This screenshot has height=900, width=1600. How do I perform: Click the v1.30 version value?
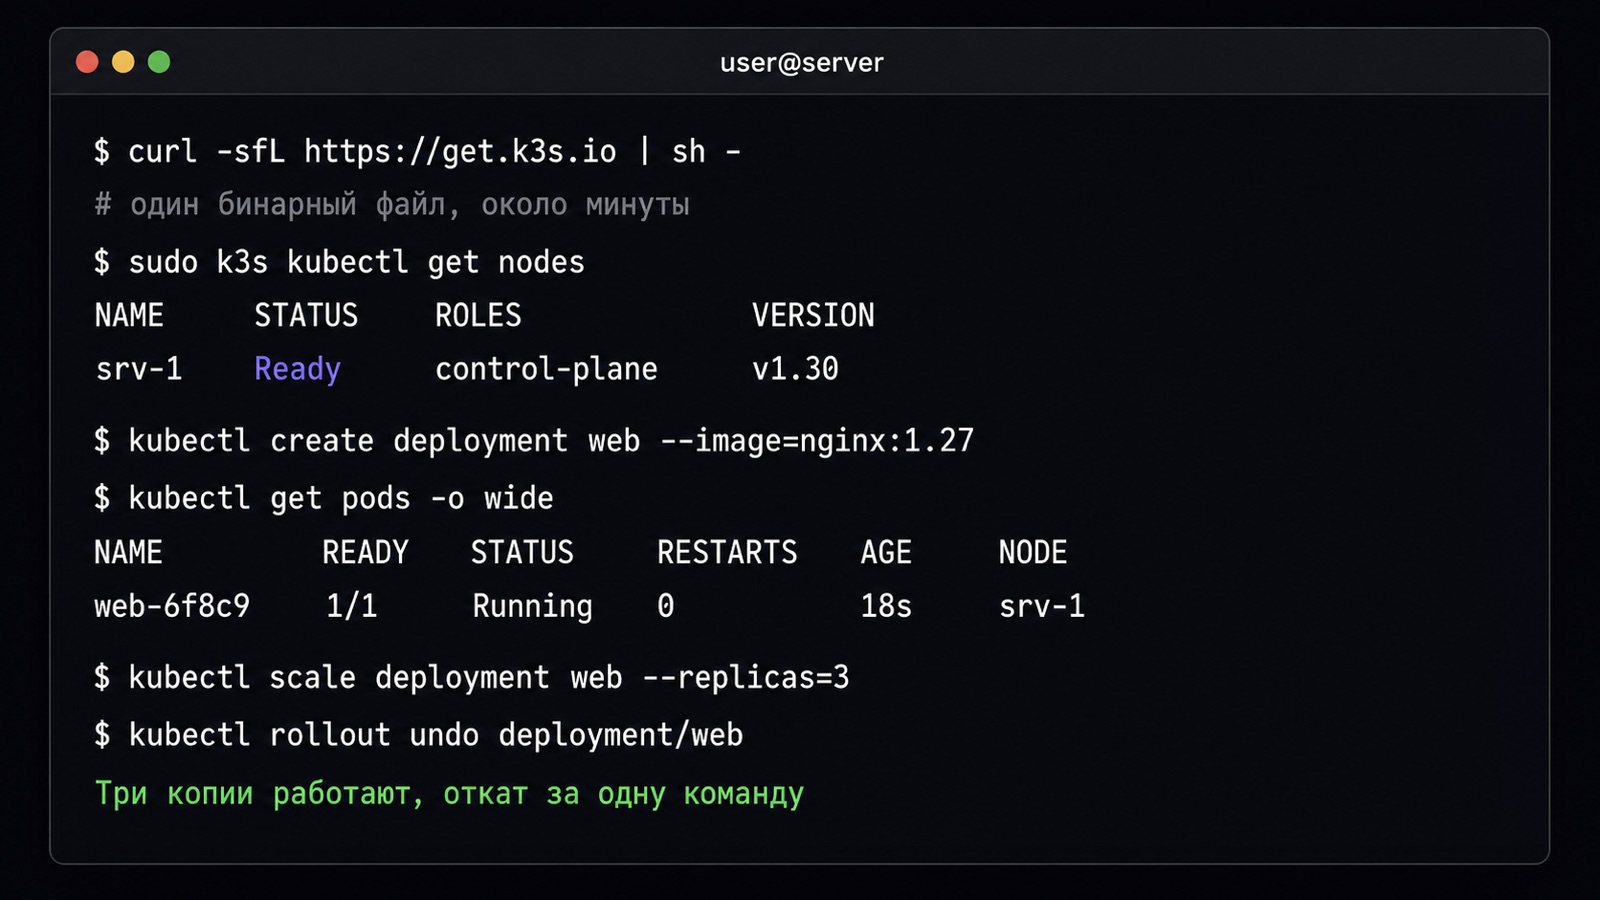[x=795, y=369]
